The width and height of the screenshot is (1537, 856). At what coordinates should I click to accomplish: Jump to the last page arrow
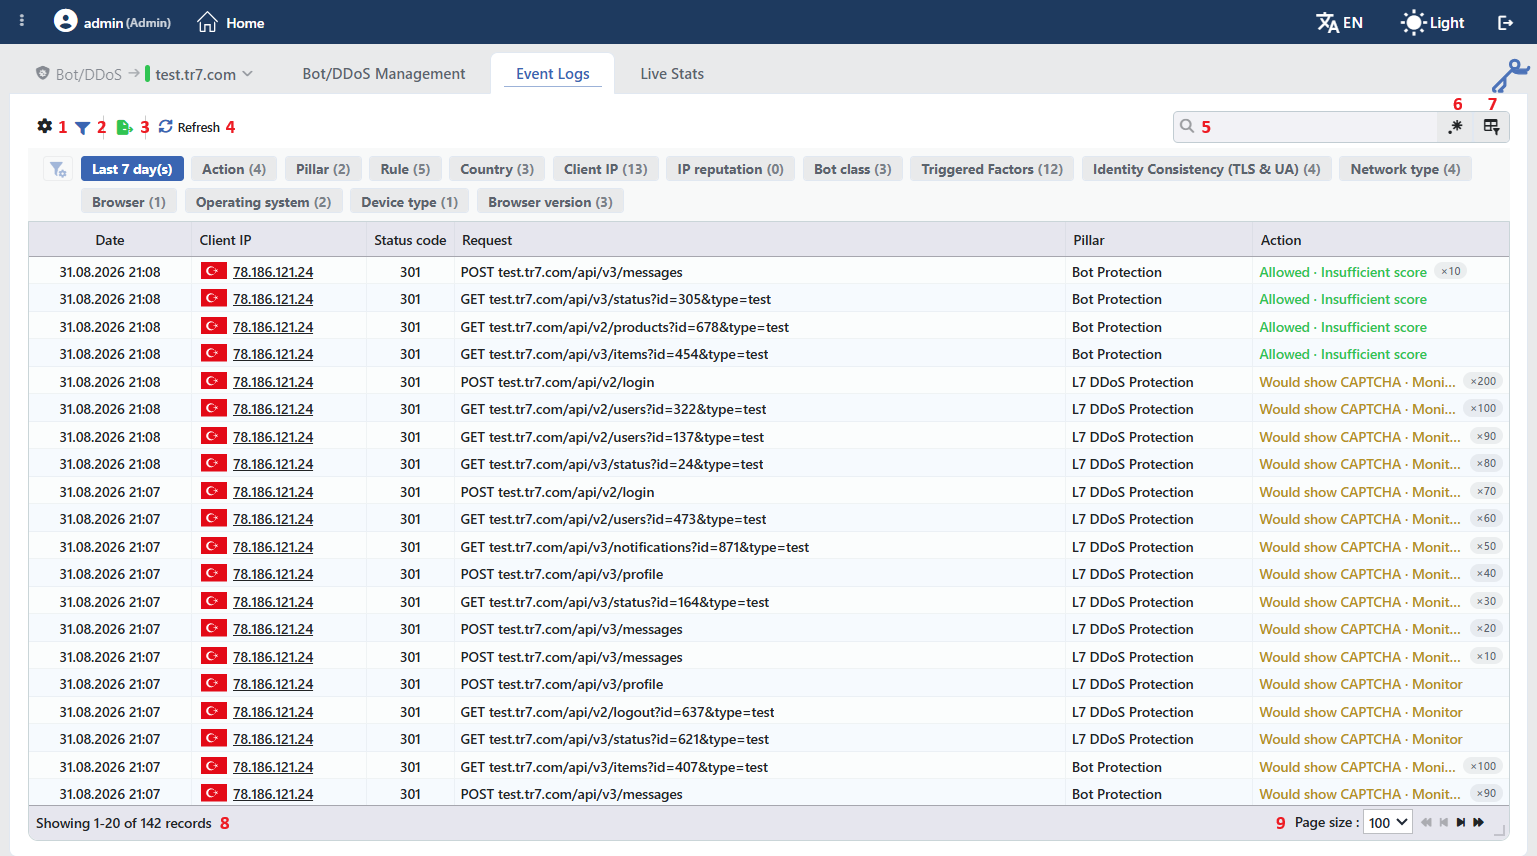(1479, 822)
